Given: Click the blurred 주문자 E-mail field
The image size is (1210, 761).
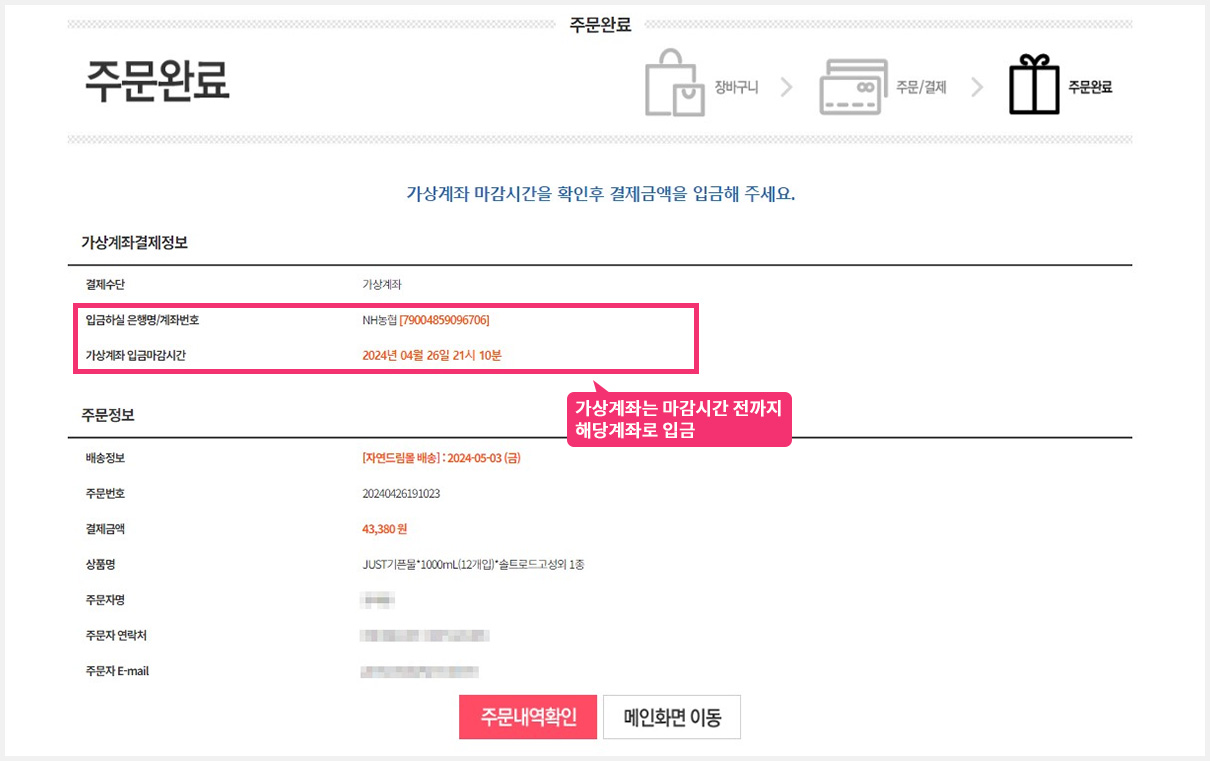Looking at the screenshot, I should click(x=419, y=671).
